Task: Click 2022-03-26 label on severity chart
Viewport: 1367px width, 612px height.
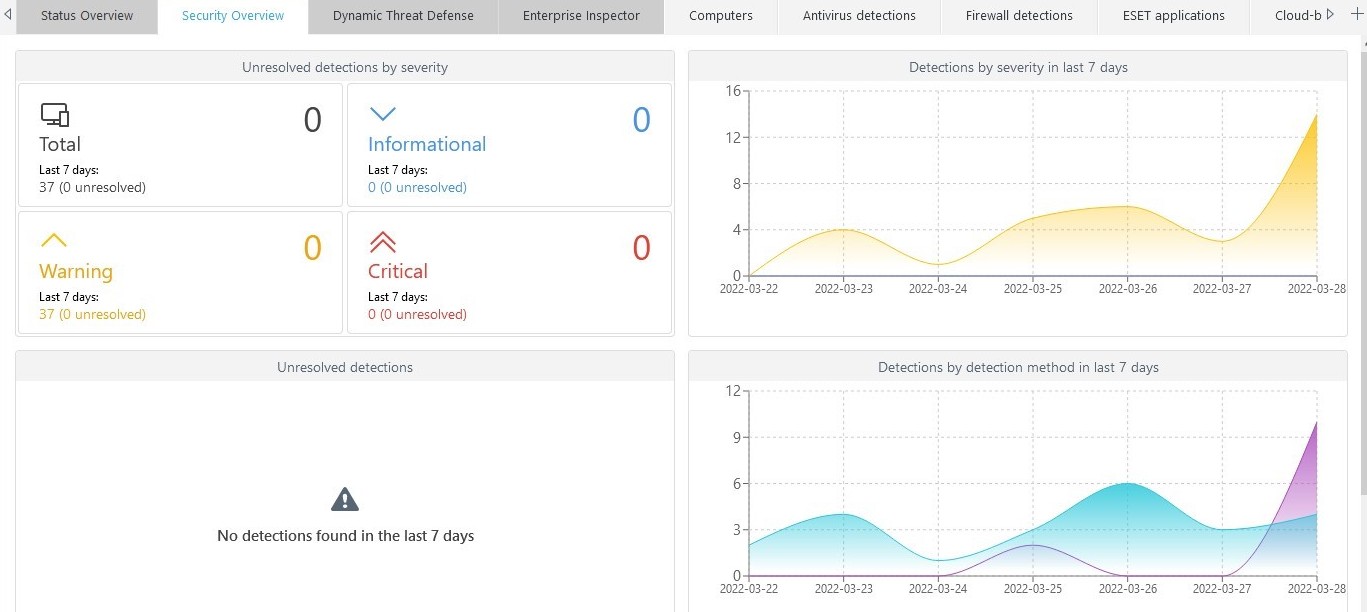Action: (1128, 289)
